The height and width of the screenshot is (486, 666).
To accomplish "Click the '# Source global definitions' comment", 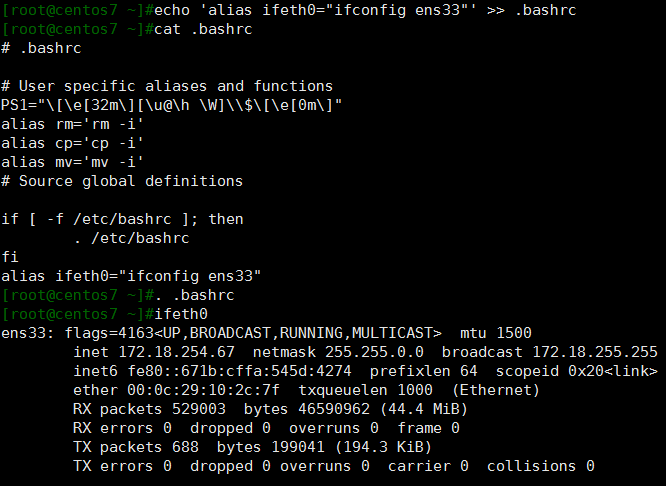I will click(x=122, y=181).
